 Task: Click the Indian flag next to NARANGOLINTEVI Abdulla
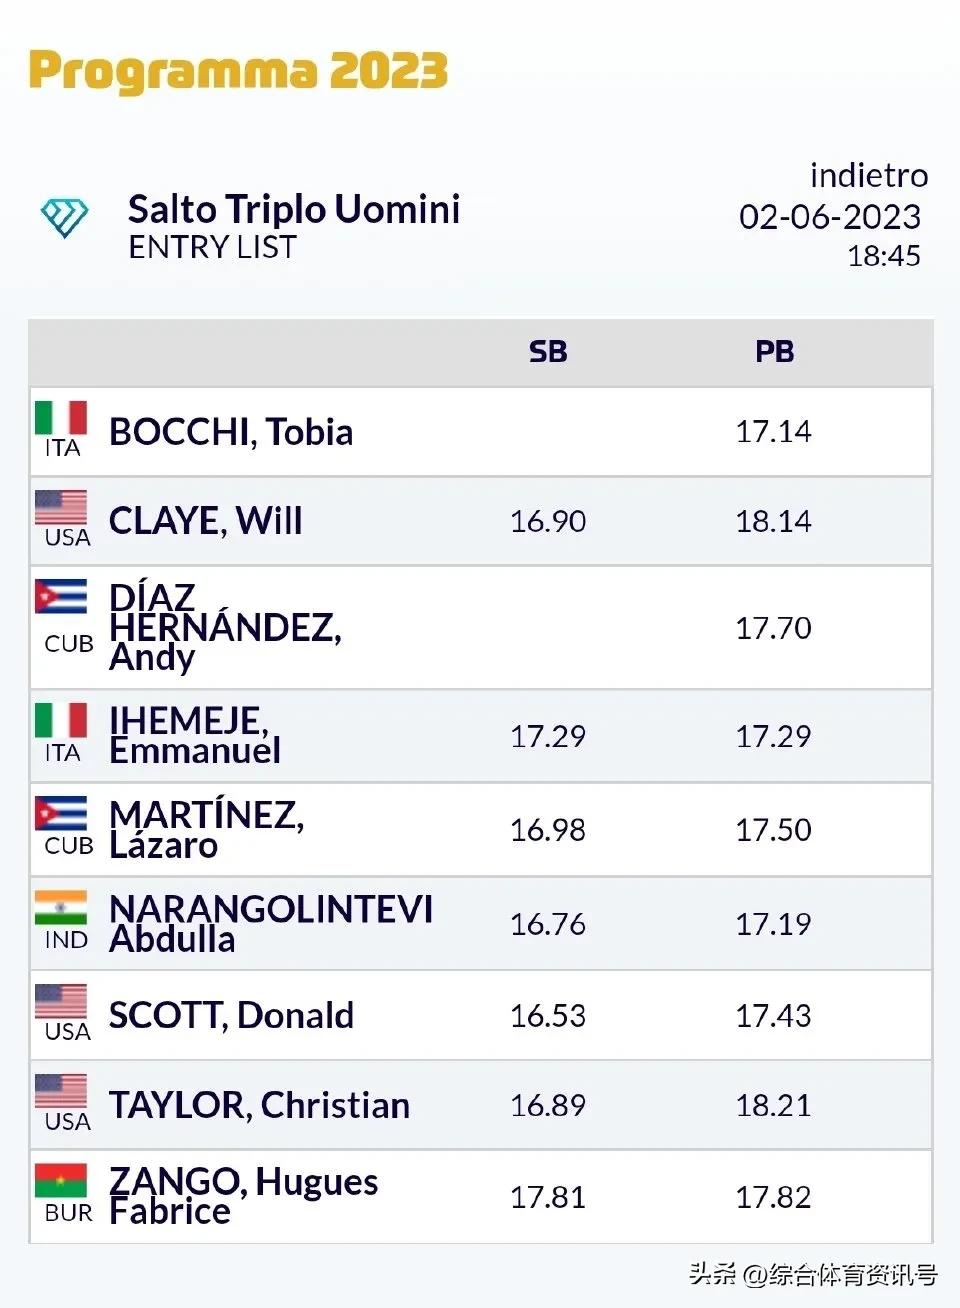tap(61, 908)
